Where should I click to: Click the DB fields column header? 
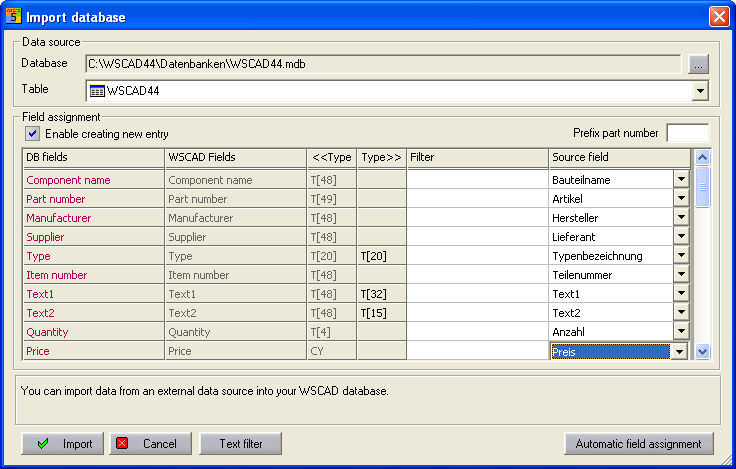93,158
